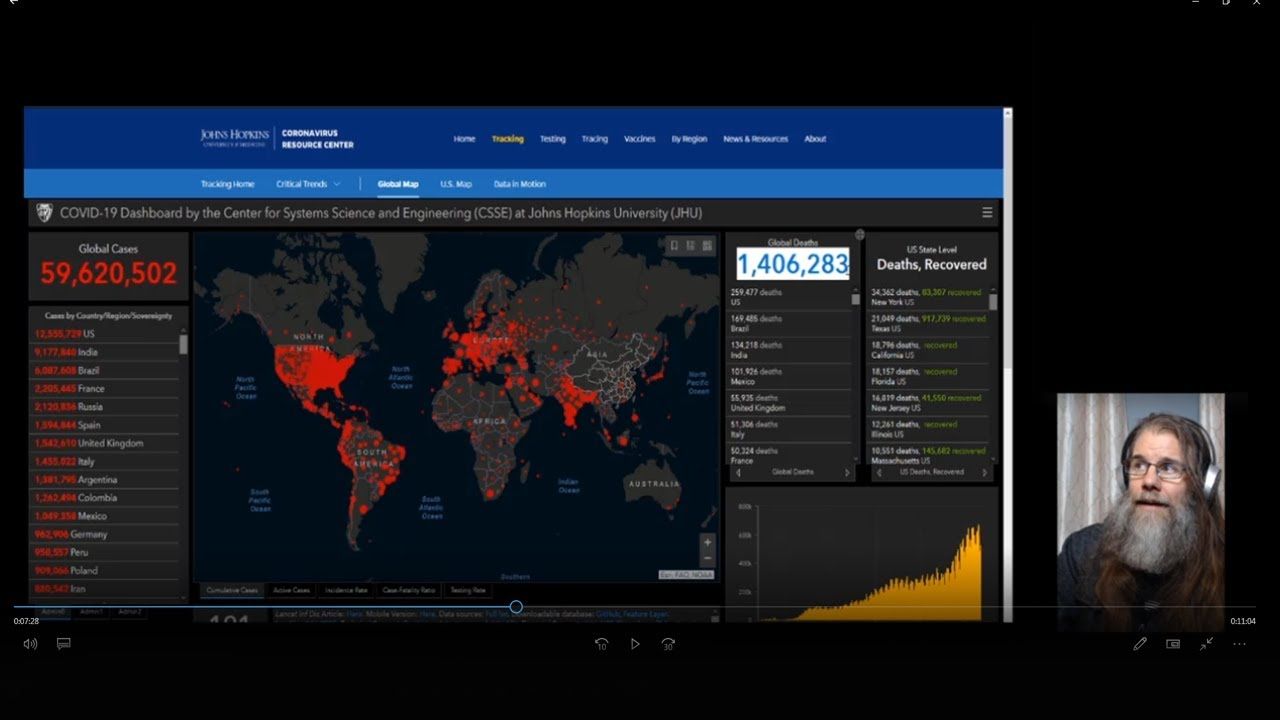Switch to the U.S. Map tab
This screenshot has height=720, width=1280.
pos(456,184)
